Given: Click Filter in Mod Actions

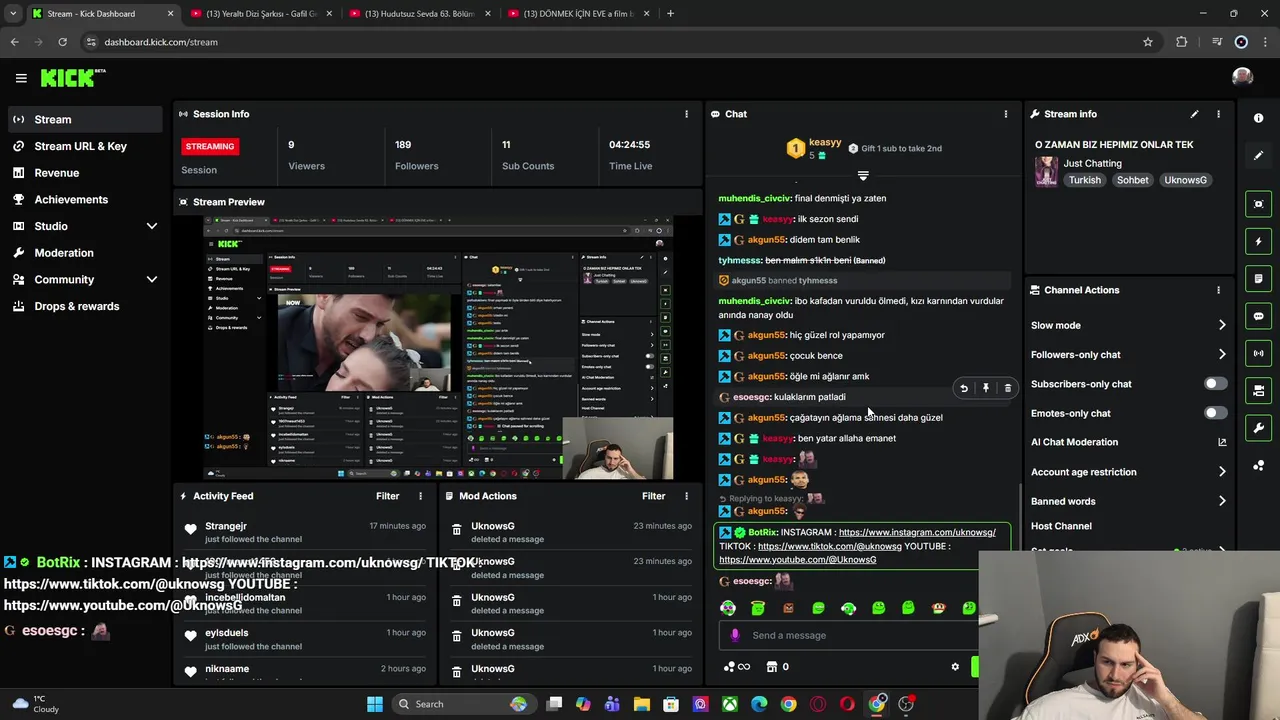Looking at the screenshot, I should (653, 496).
